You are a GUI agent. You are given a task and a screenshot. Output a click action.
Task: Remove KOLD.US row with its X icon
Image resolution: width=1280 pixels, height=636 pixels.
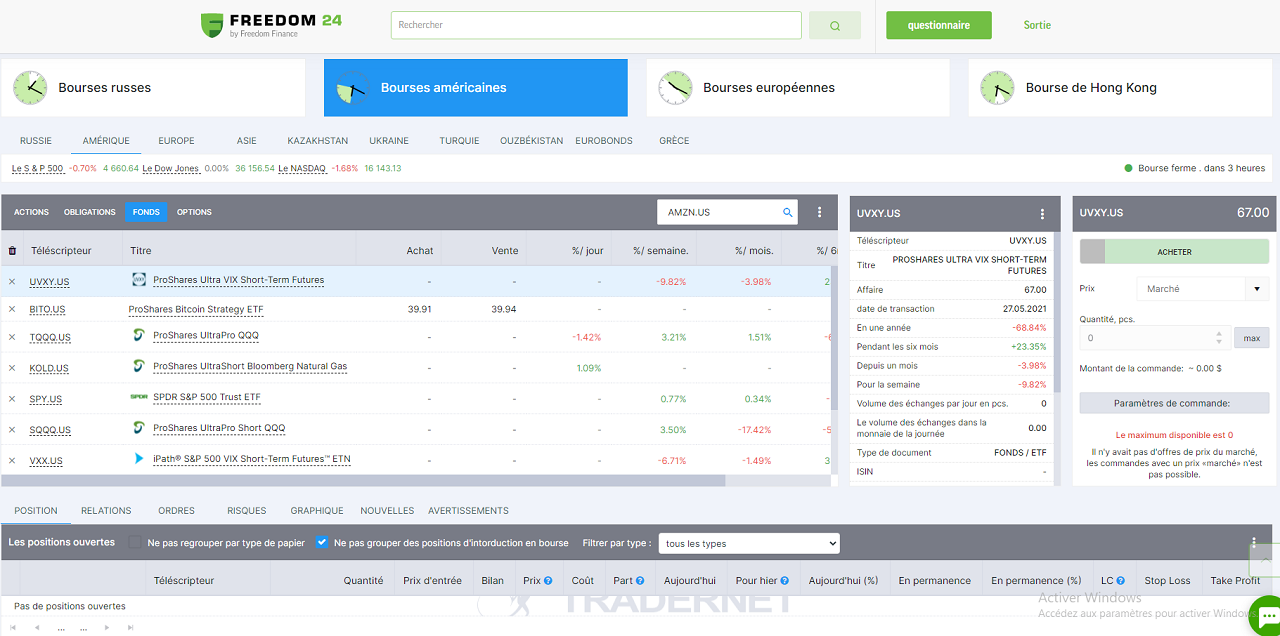[12, 369]
